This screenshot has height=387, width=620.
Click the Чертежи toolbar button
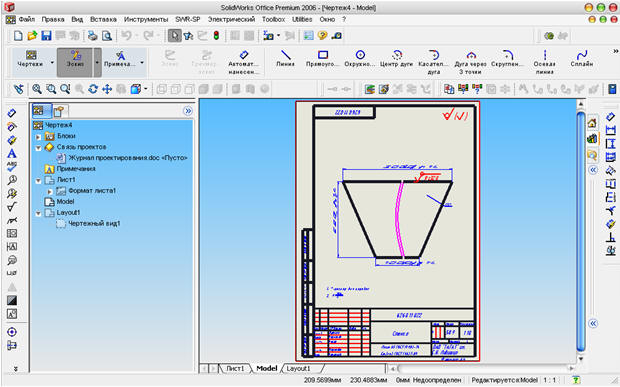tap(30, 59)
